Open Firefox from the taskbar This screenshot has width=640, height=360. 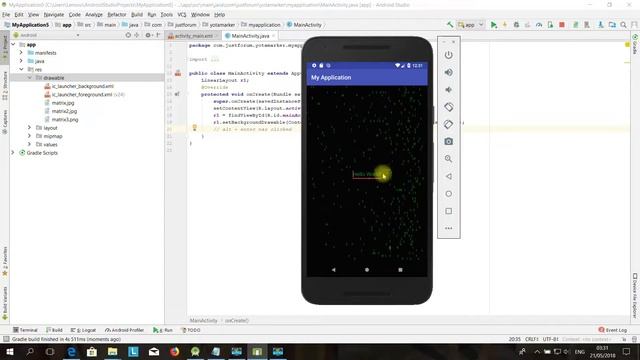point(175,351)
